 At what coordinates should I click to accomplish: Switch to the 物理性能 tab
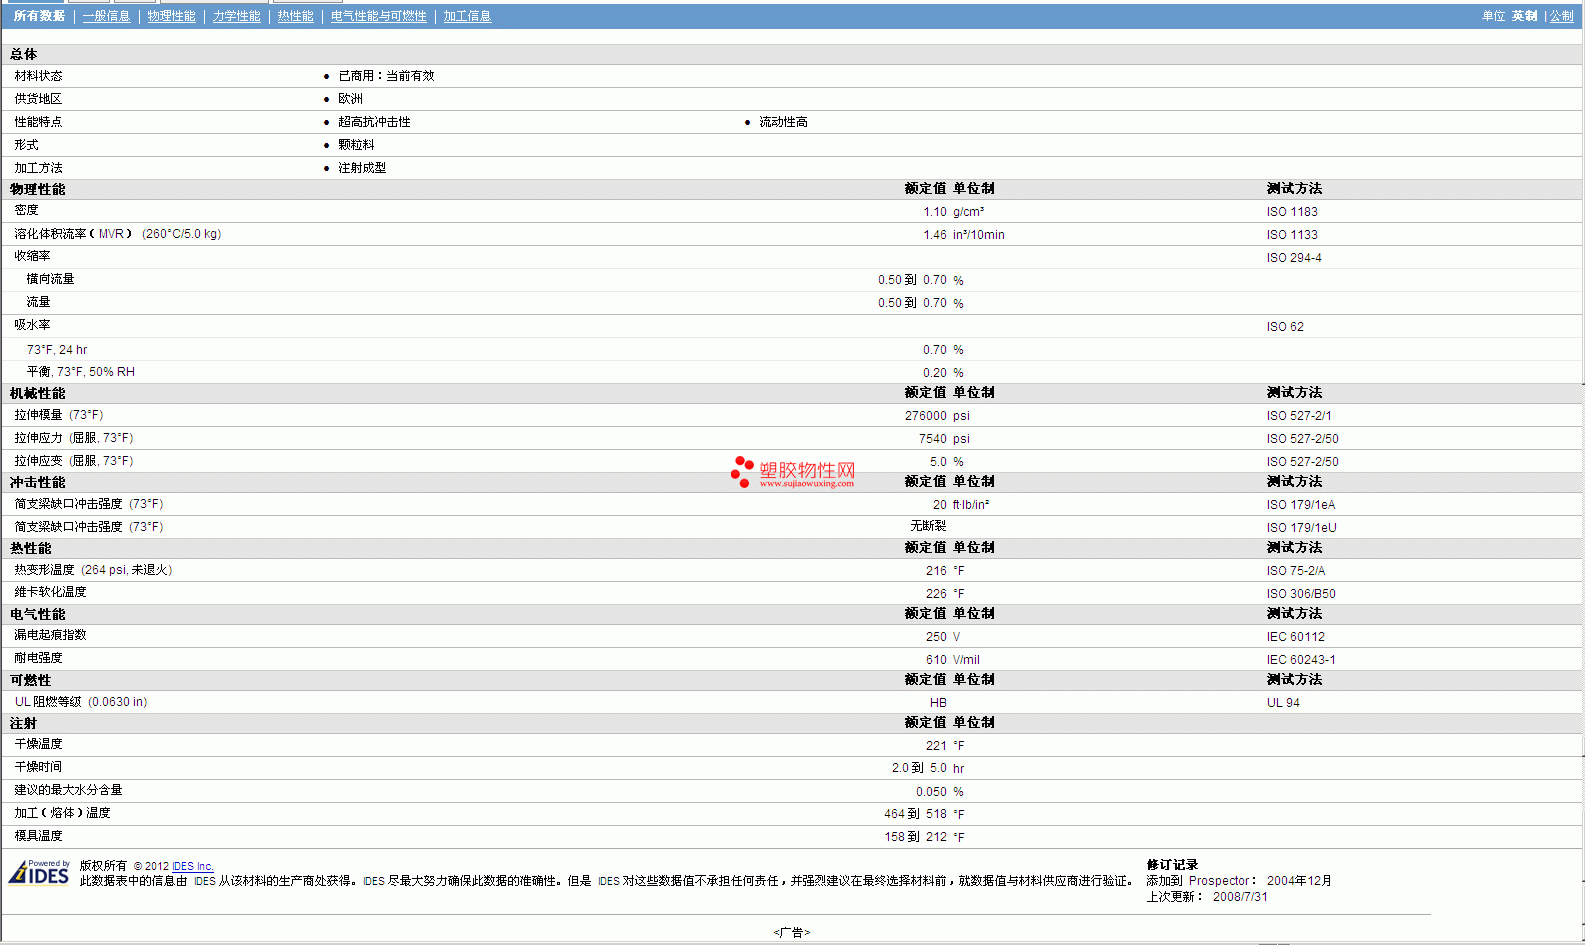click(171, 16)
